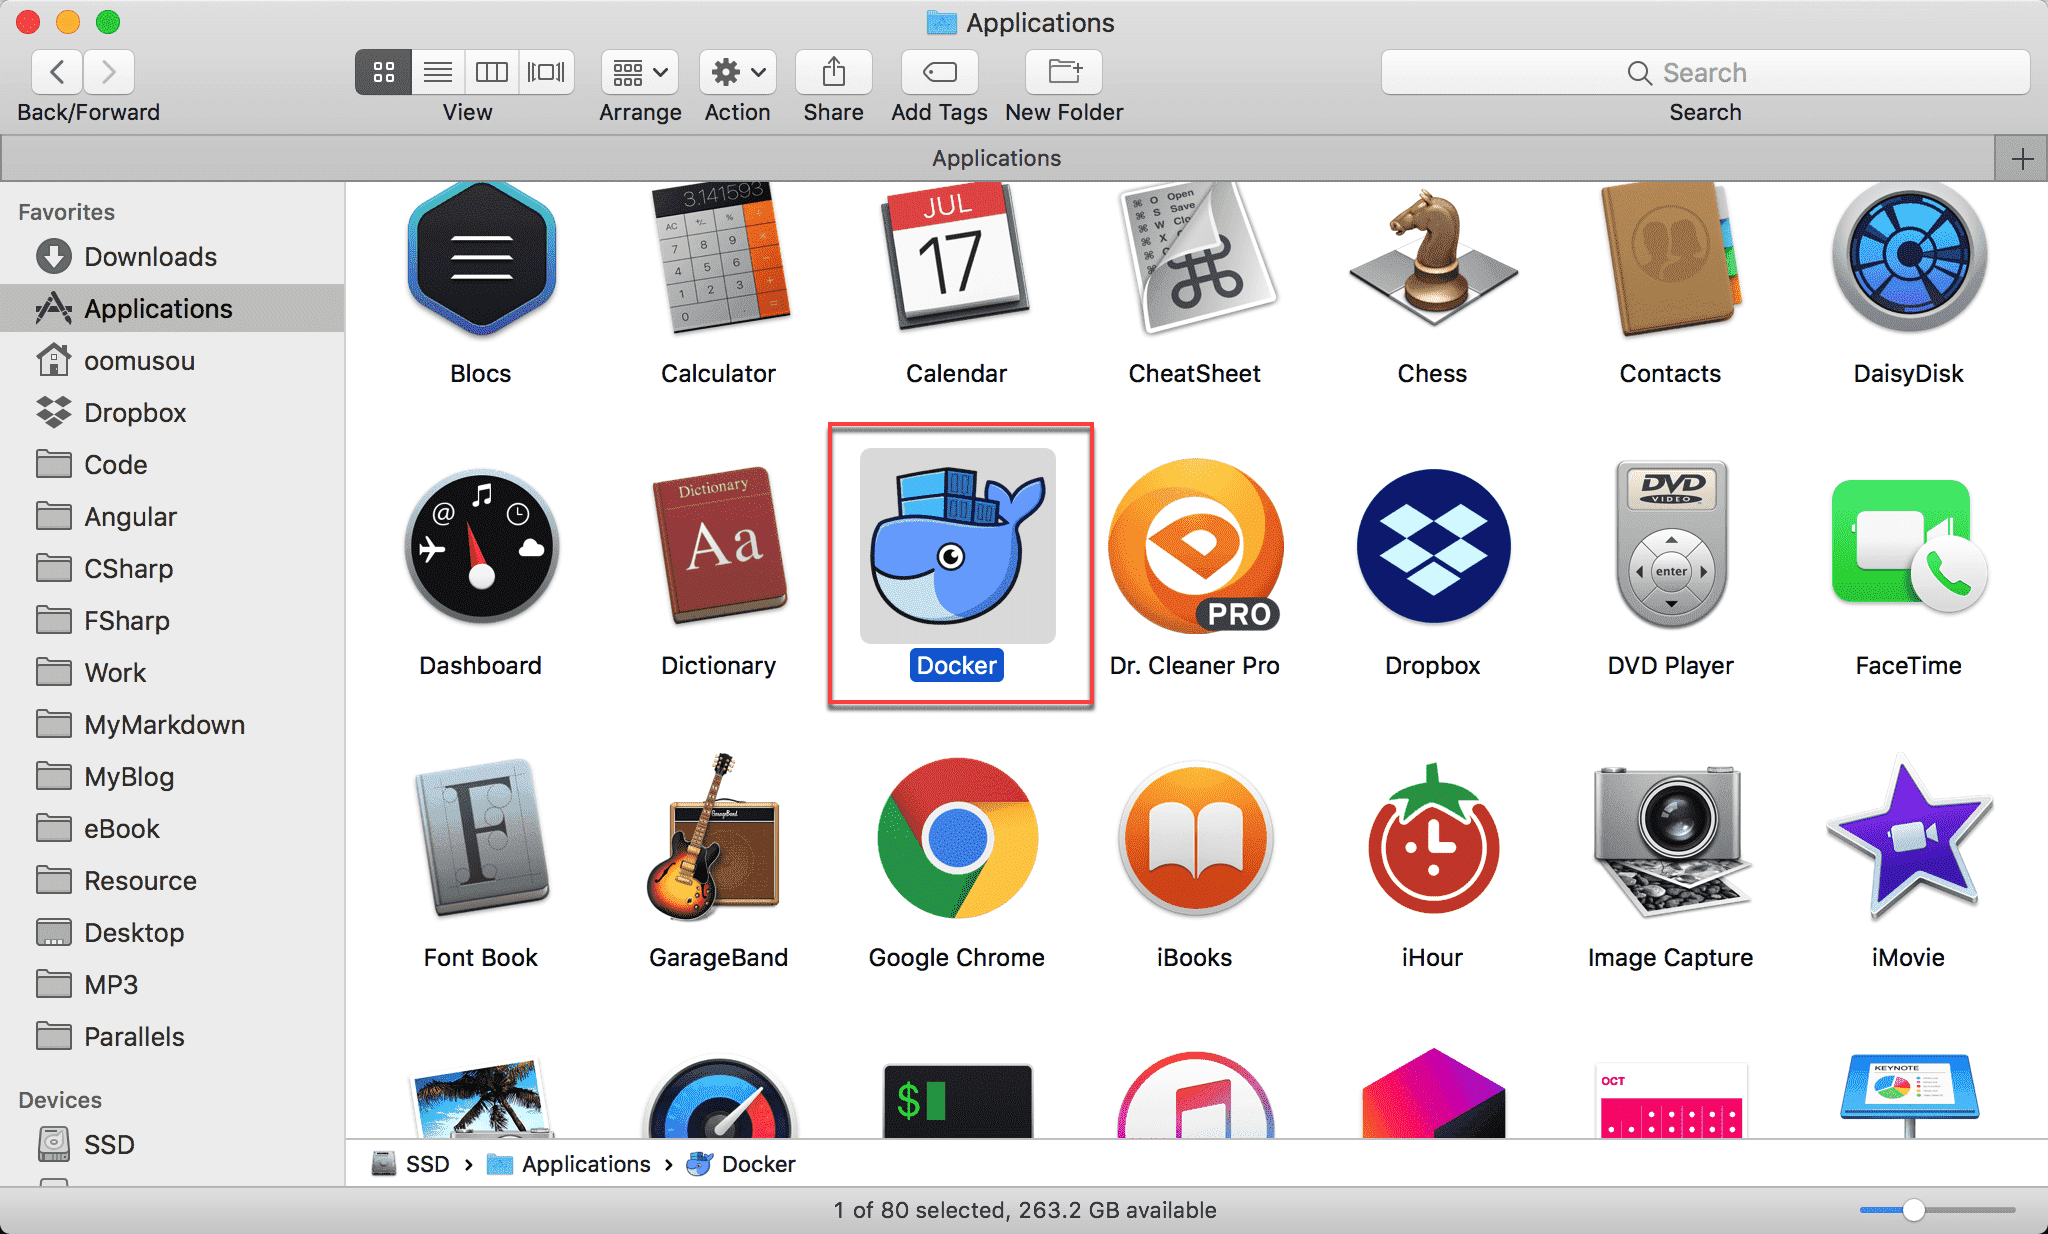The height and width of the screenshot is (1234, 2048).
Task: Click Applications in the path bar
Action: point(568,1164)
